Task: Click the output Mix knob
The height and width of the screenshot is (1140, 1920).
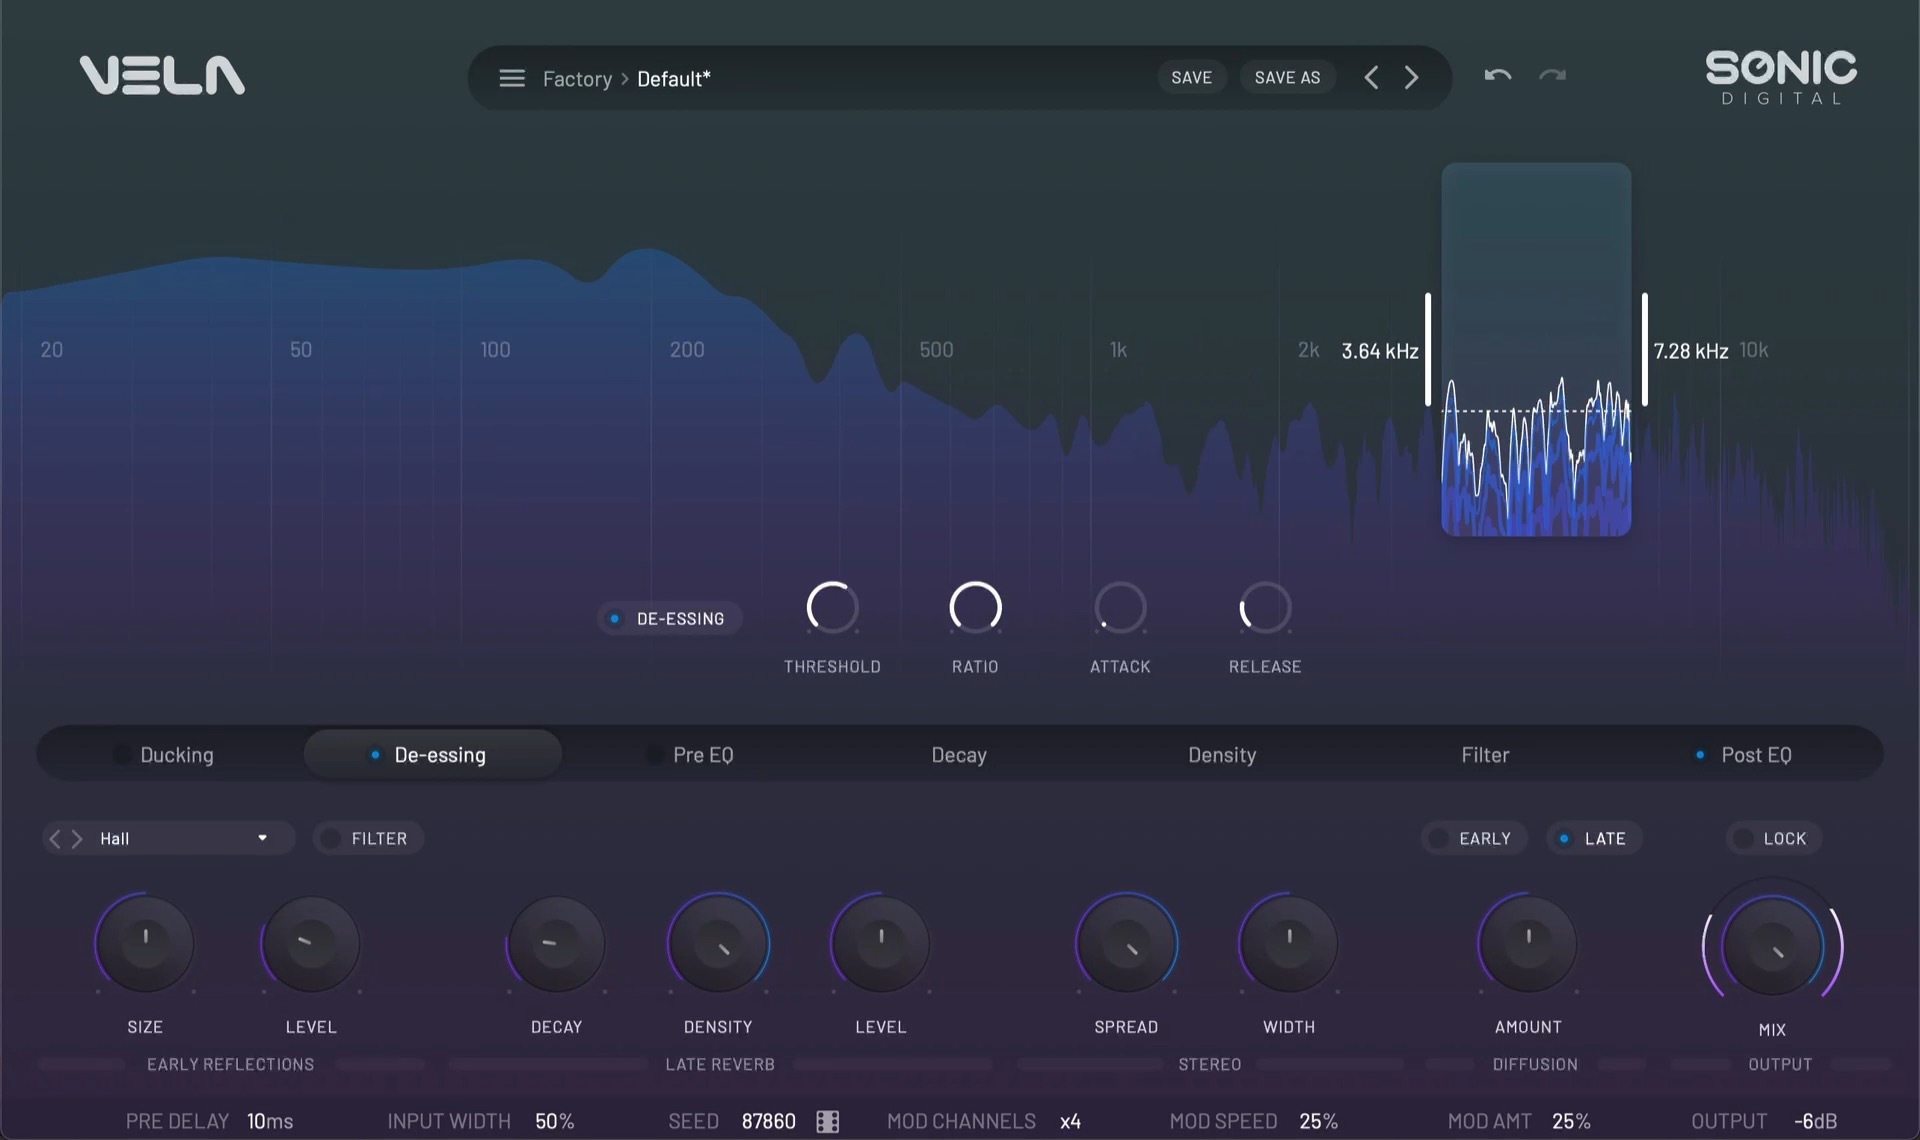Action: (x=1772, y=946)
